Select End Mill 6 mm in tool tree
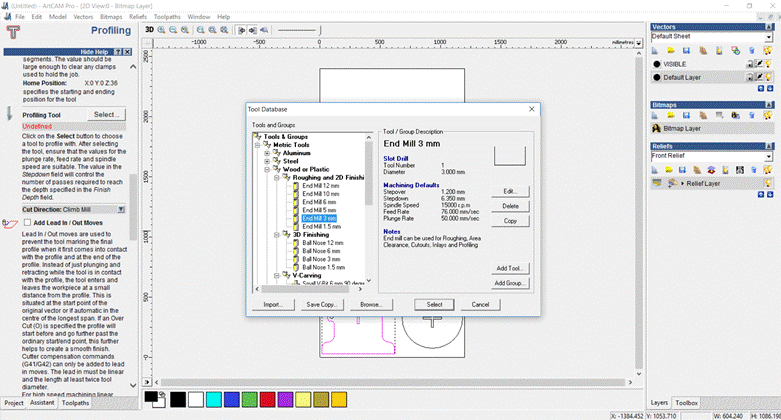The image size is (781, 420). [x=319, y=202]
